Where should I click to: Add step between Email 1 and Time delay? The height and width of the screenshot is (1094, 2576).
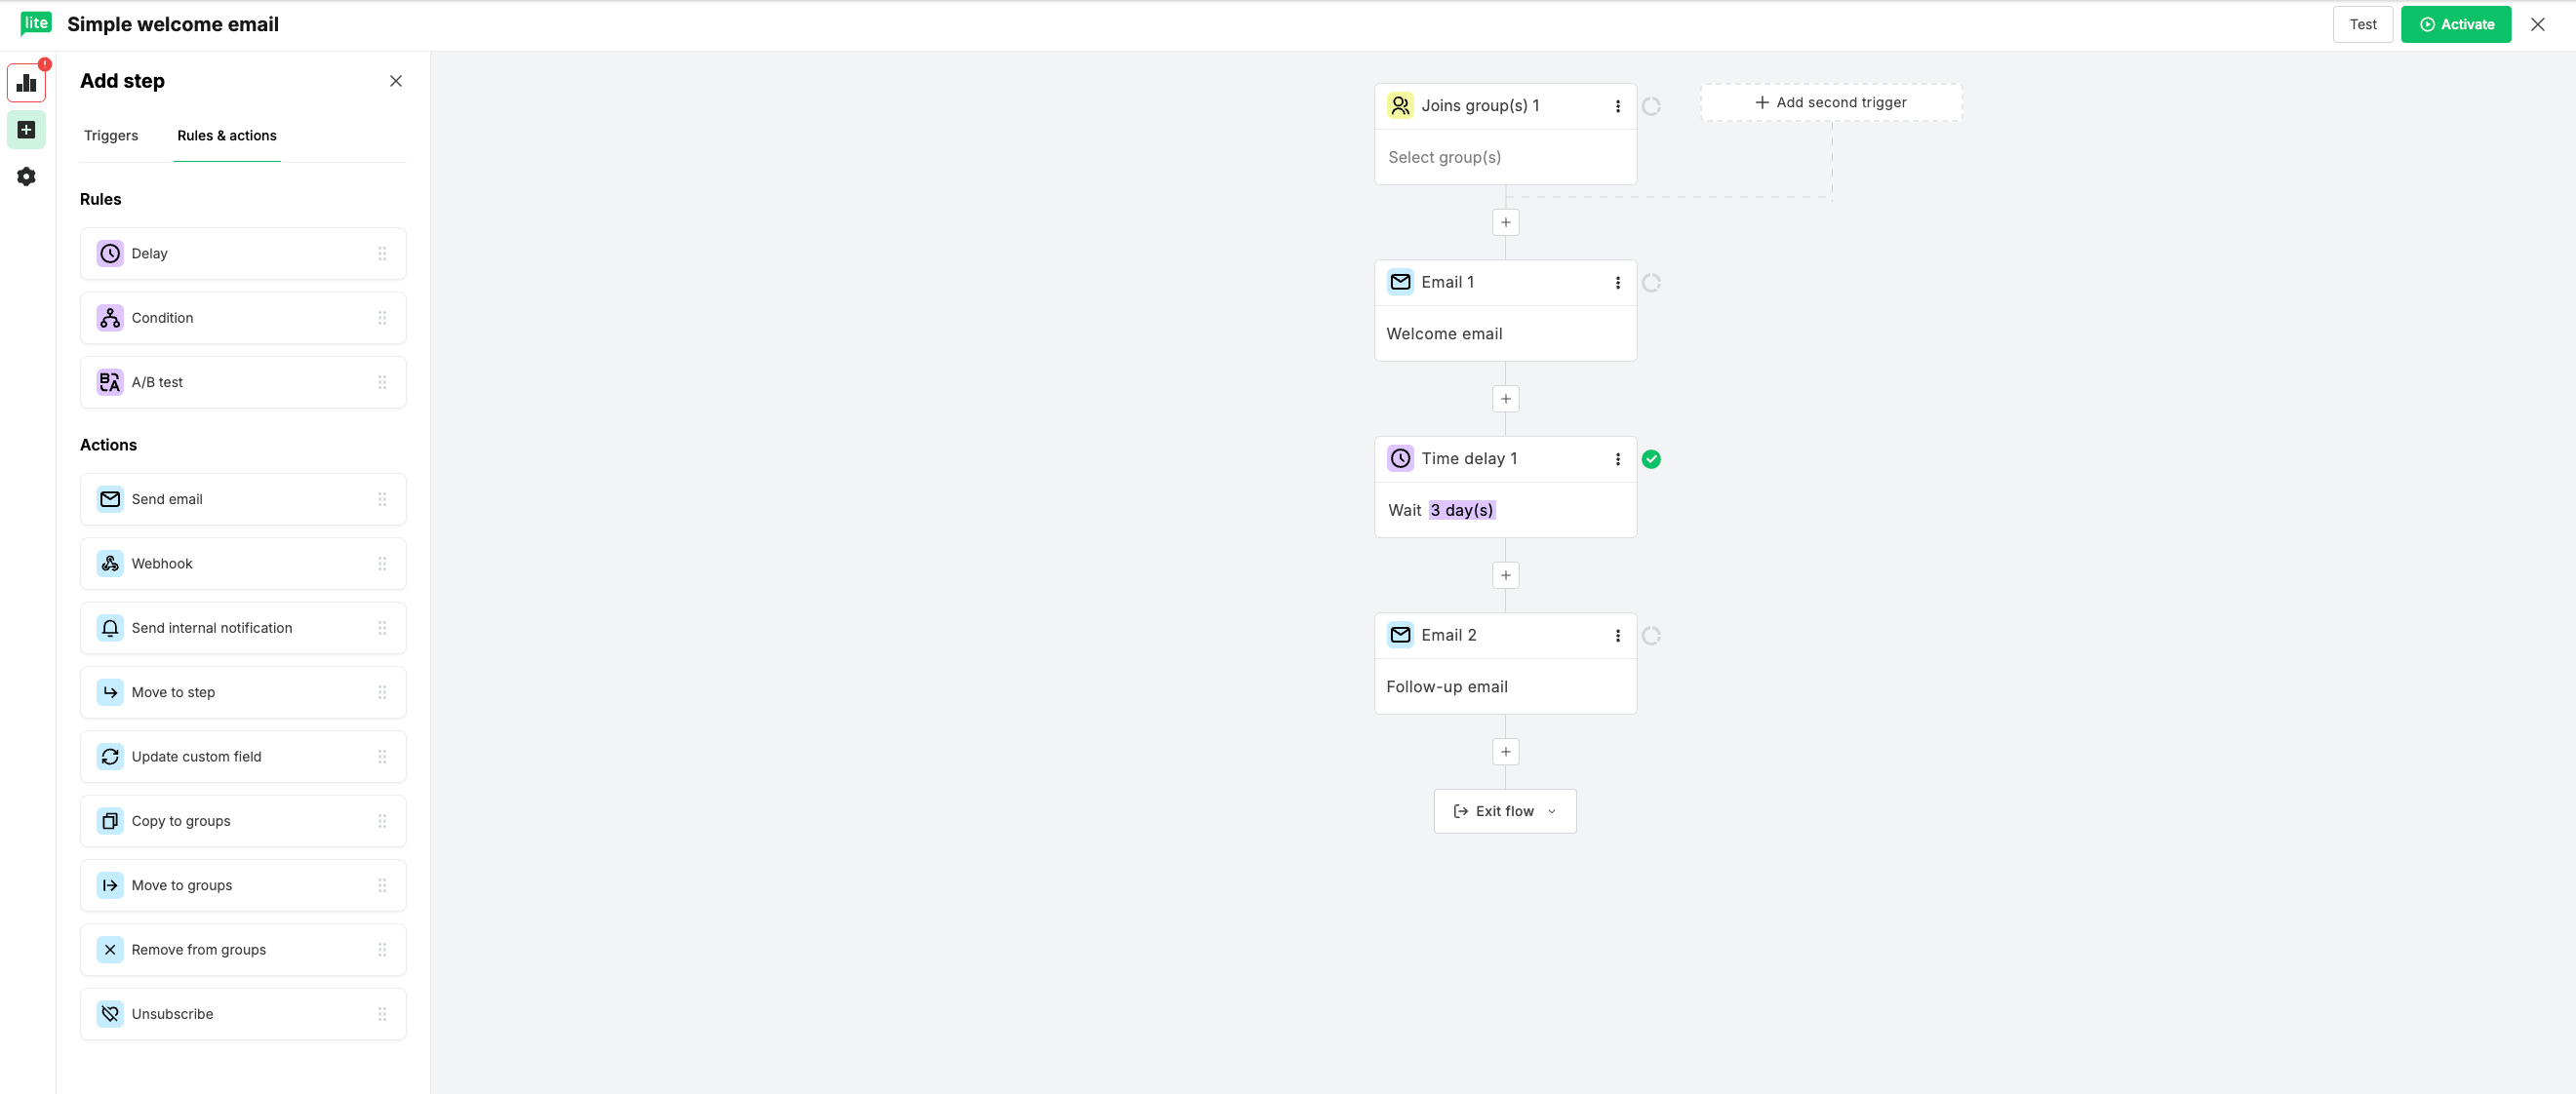1505,399
